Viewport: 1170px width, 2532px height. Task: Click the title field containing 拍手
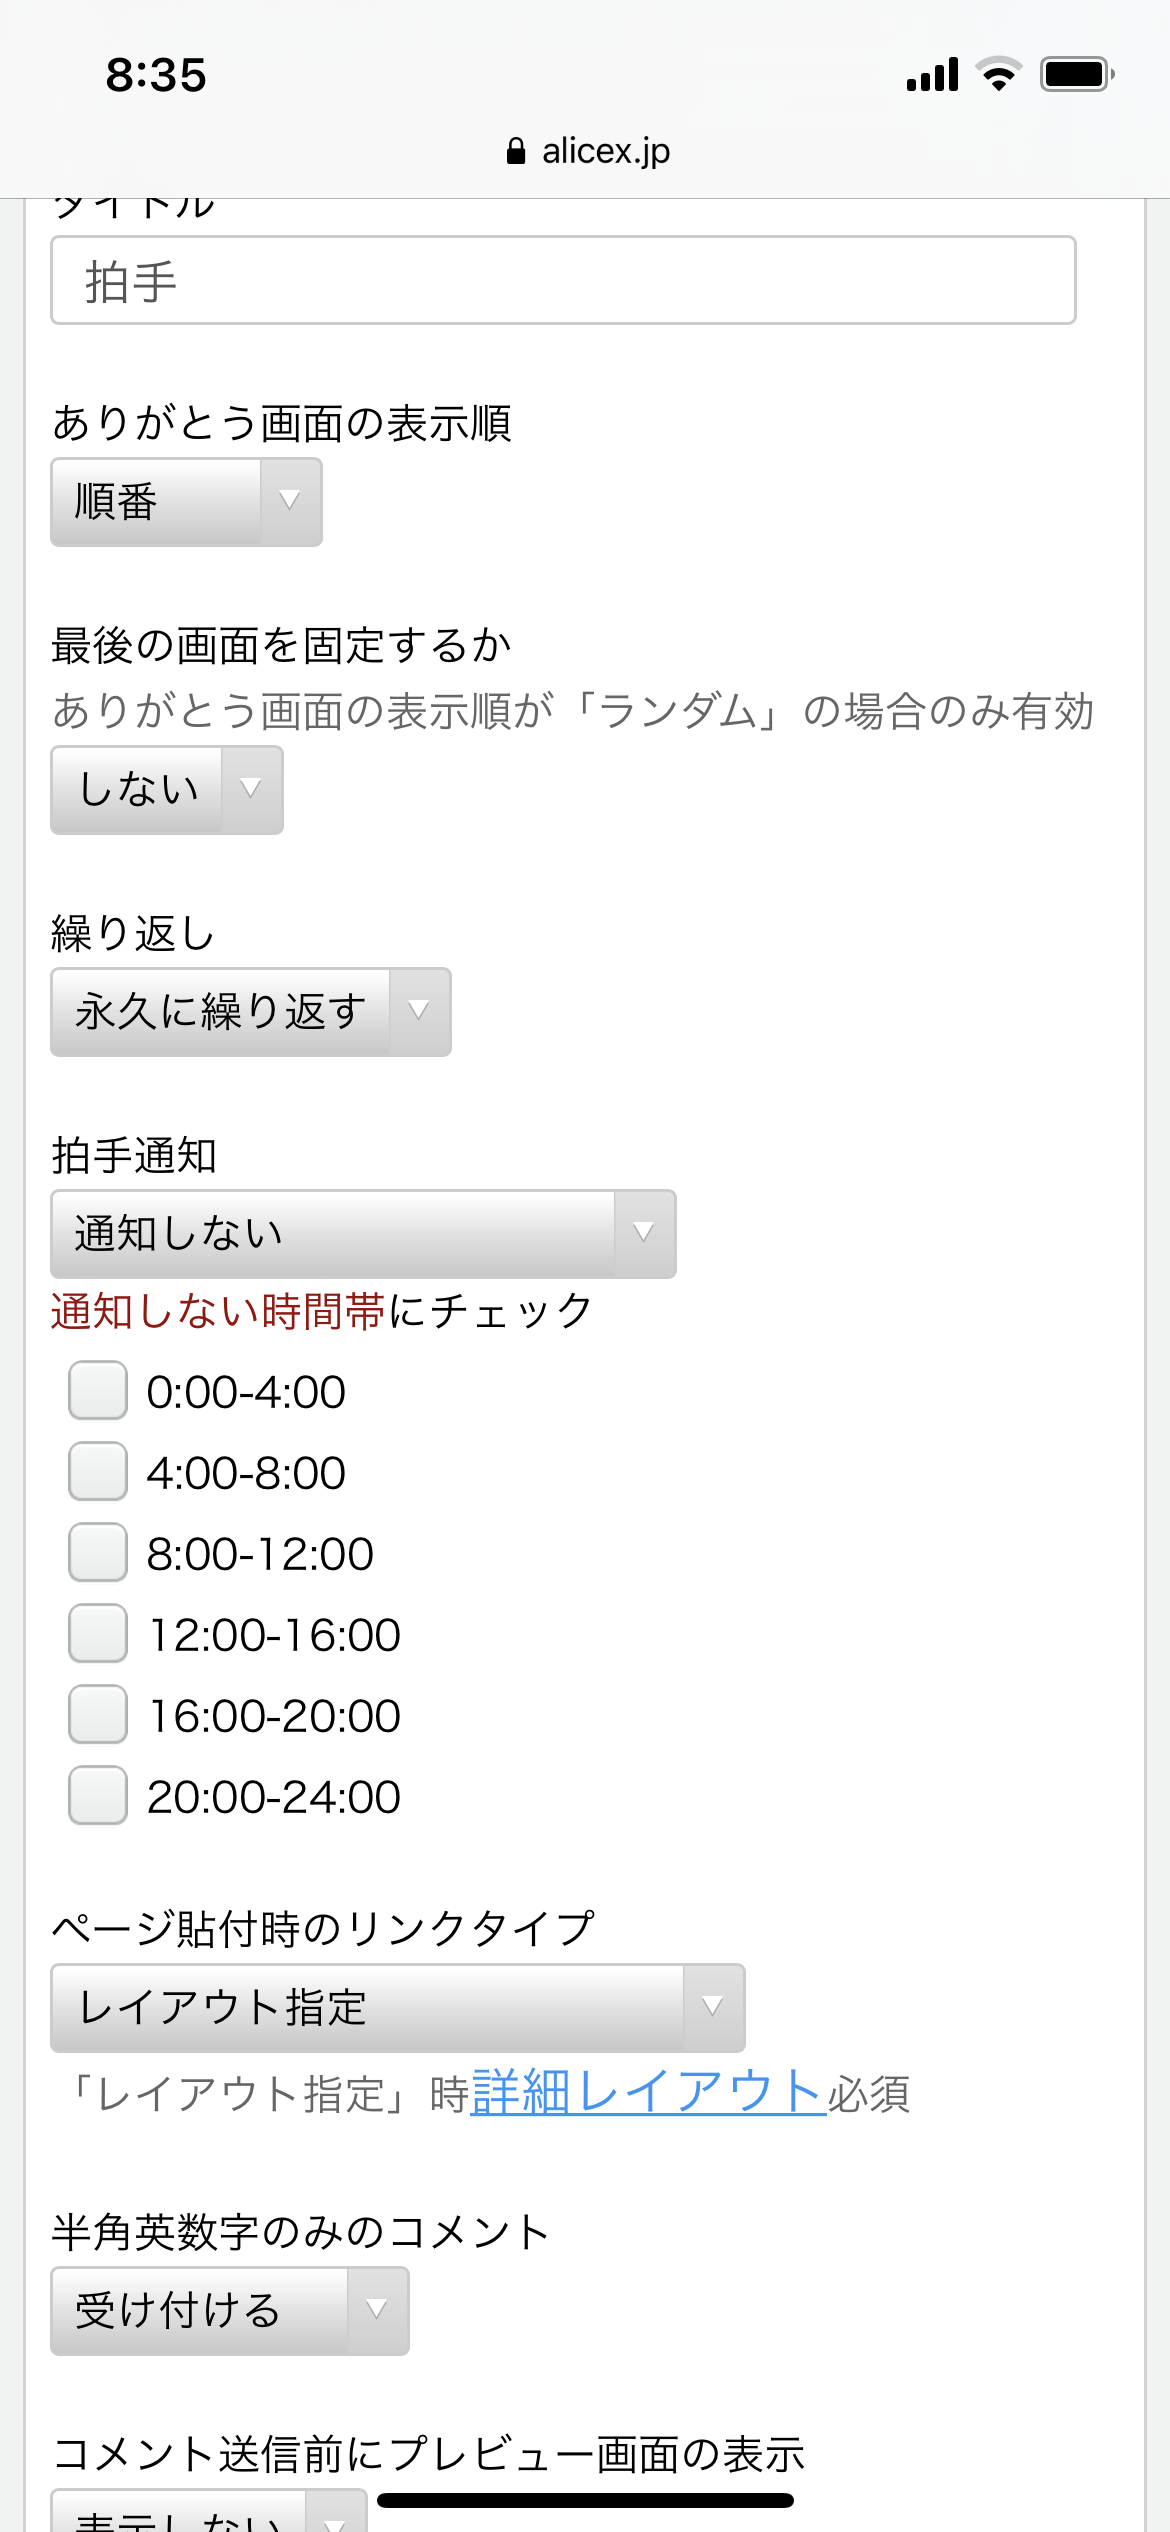pos(563,281)
